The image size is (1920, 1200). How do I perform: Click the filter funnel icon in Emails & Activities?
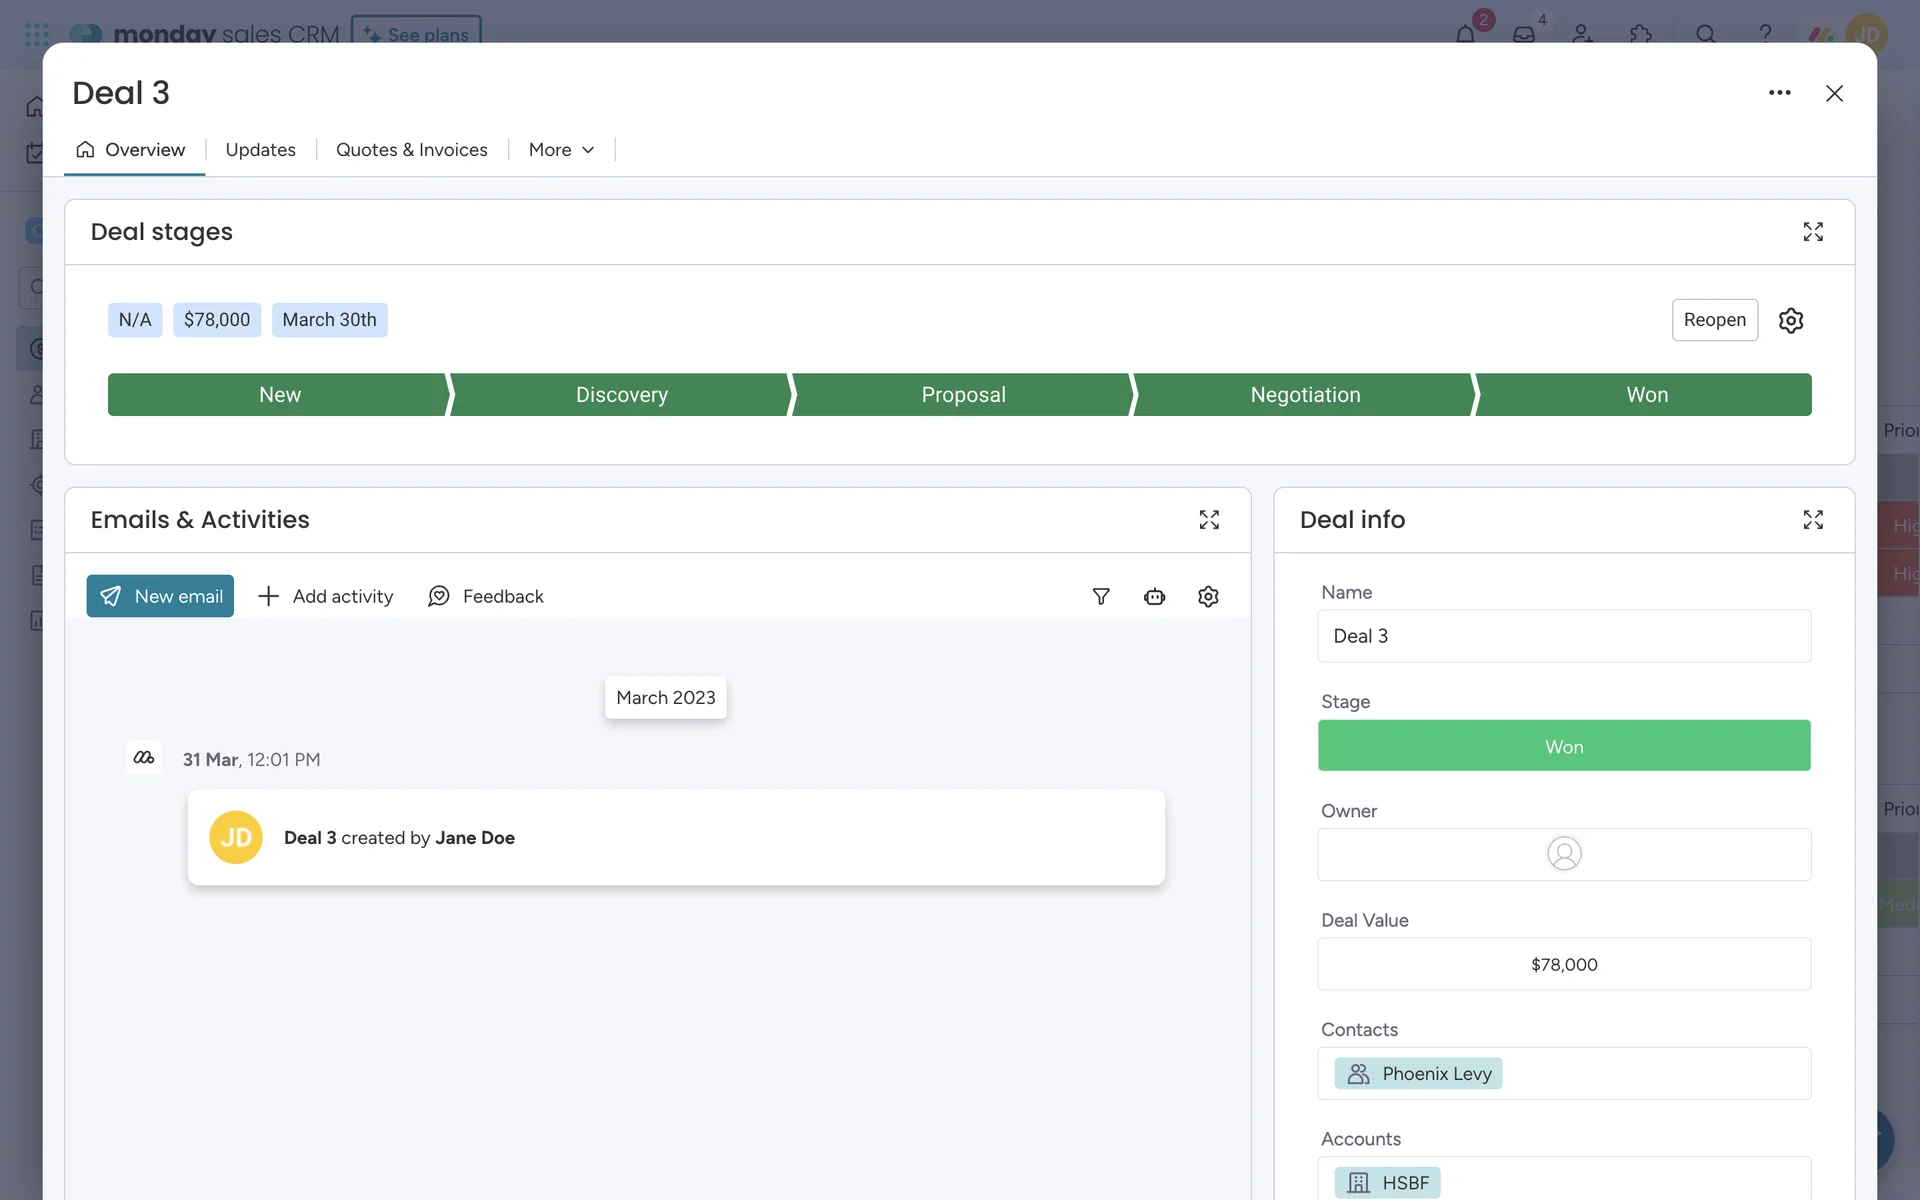1101,596
